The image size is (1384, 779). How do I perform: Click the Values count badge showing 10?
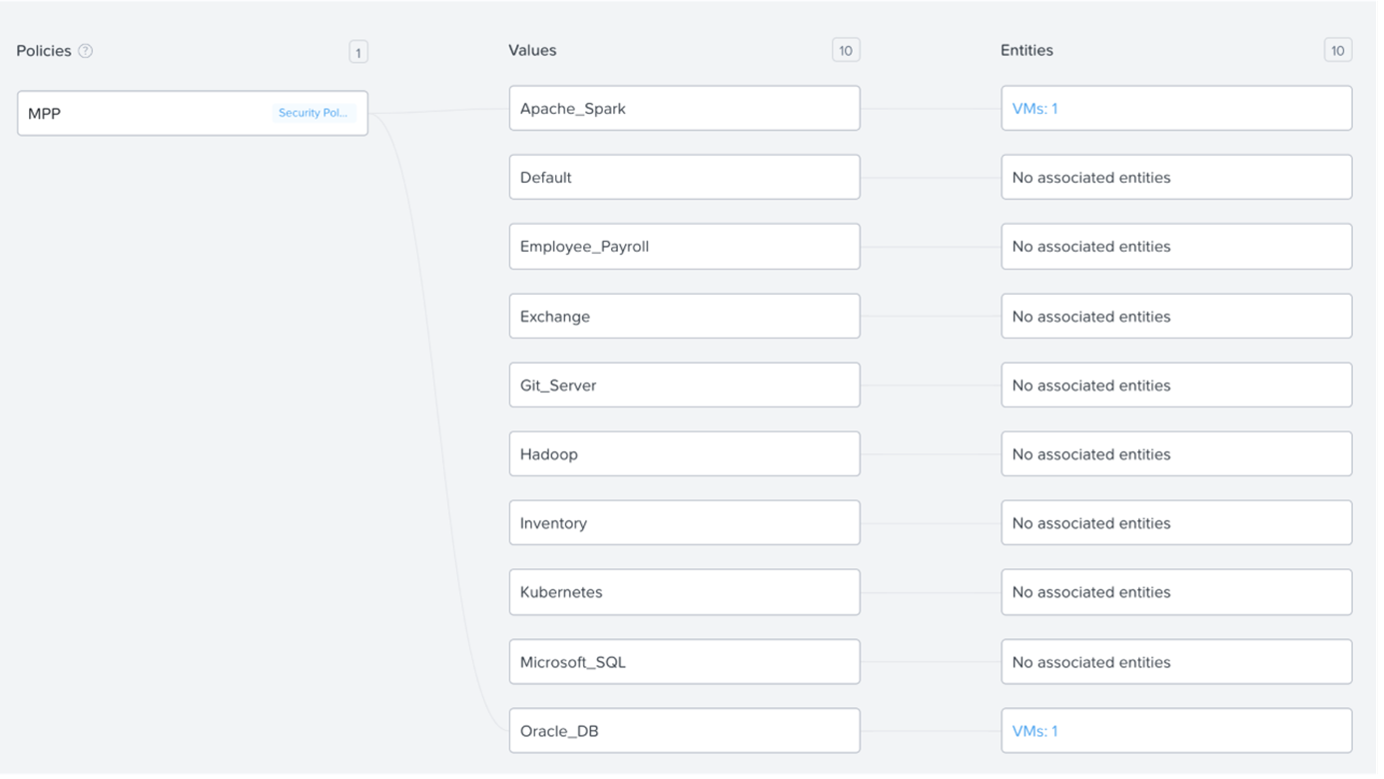846,50
